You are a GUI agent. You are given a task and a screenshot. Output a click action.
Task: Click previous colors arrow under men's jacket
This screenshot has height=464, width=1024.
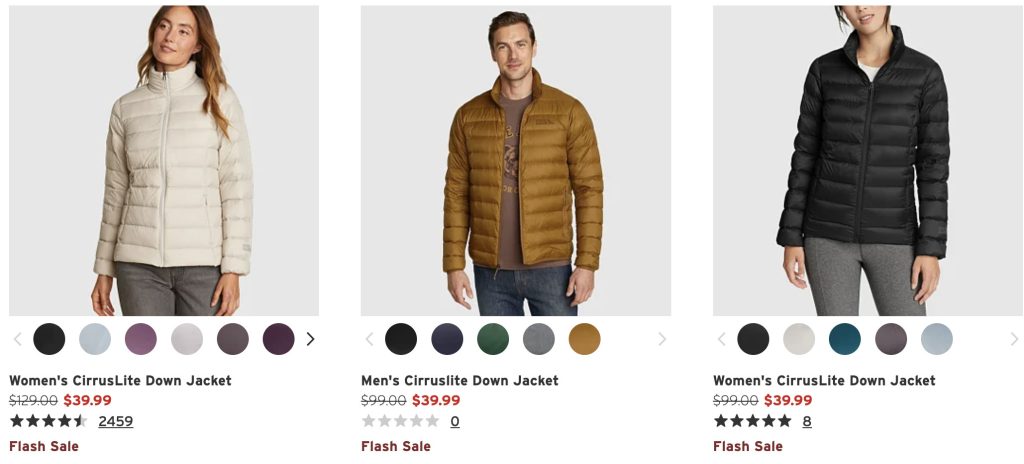click(x=370, y=339)
